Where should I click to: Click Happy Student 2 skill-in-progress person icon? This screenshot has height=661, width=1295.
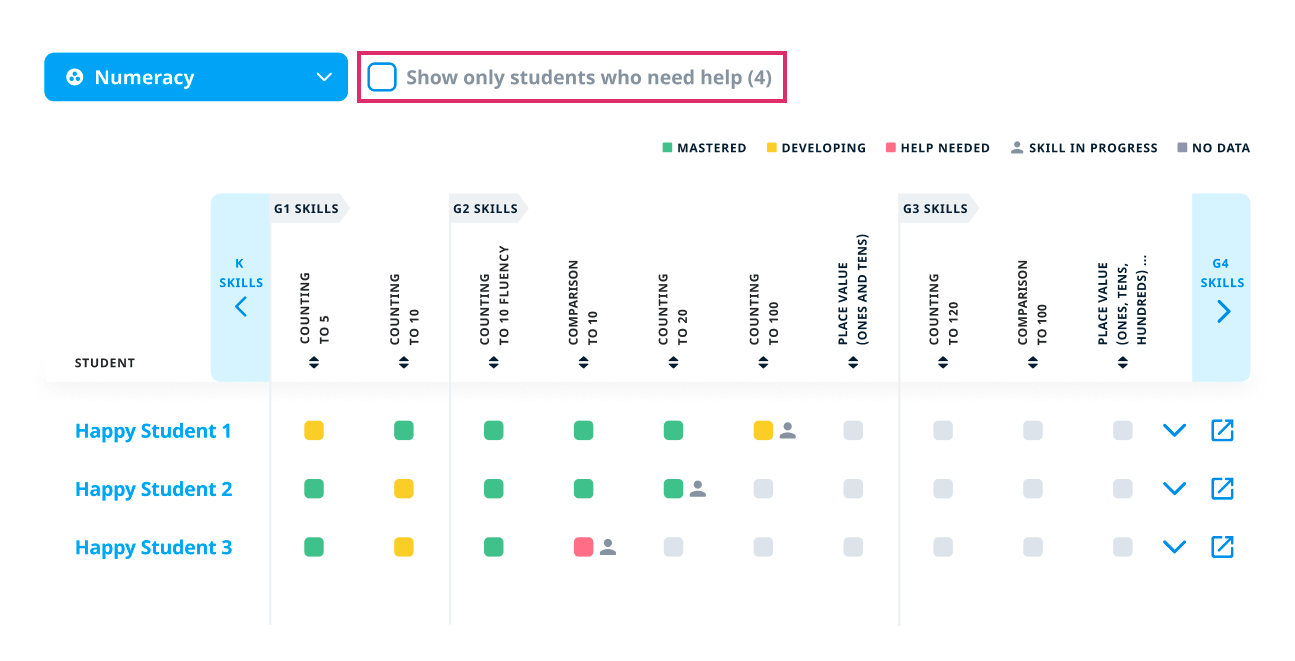(698, 489)
